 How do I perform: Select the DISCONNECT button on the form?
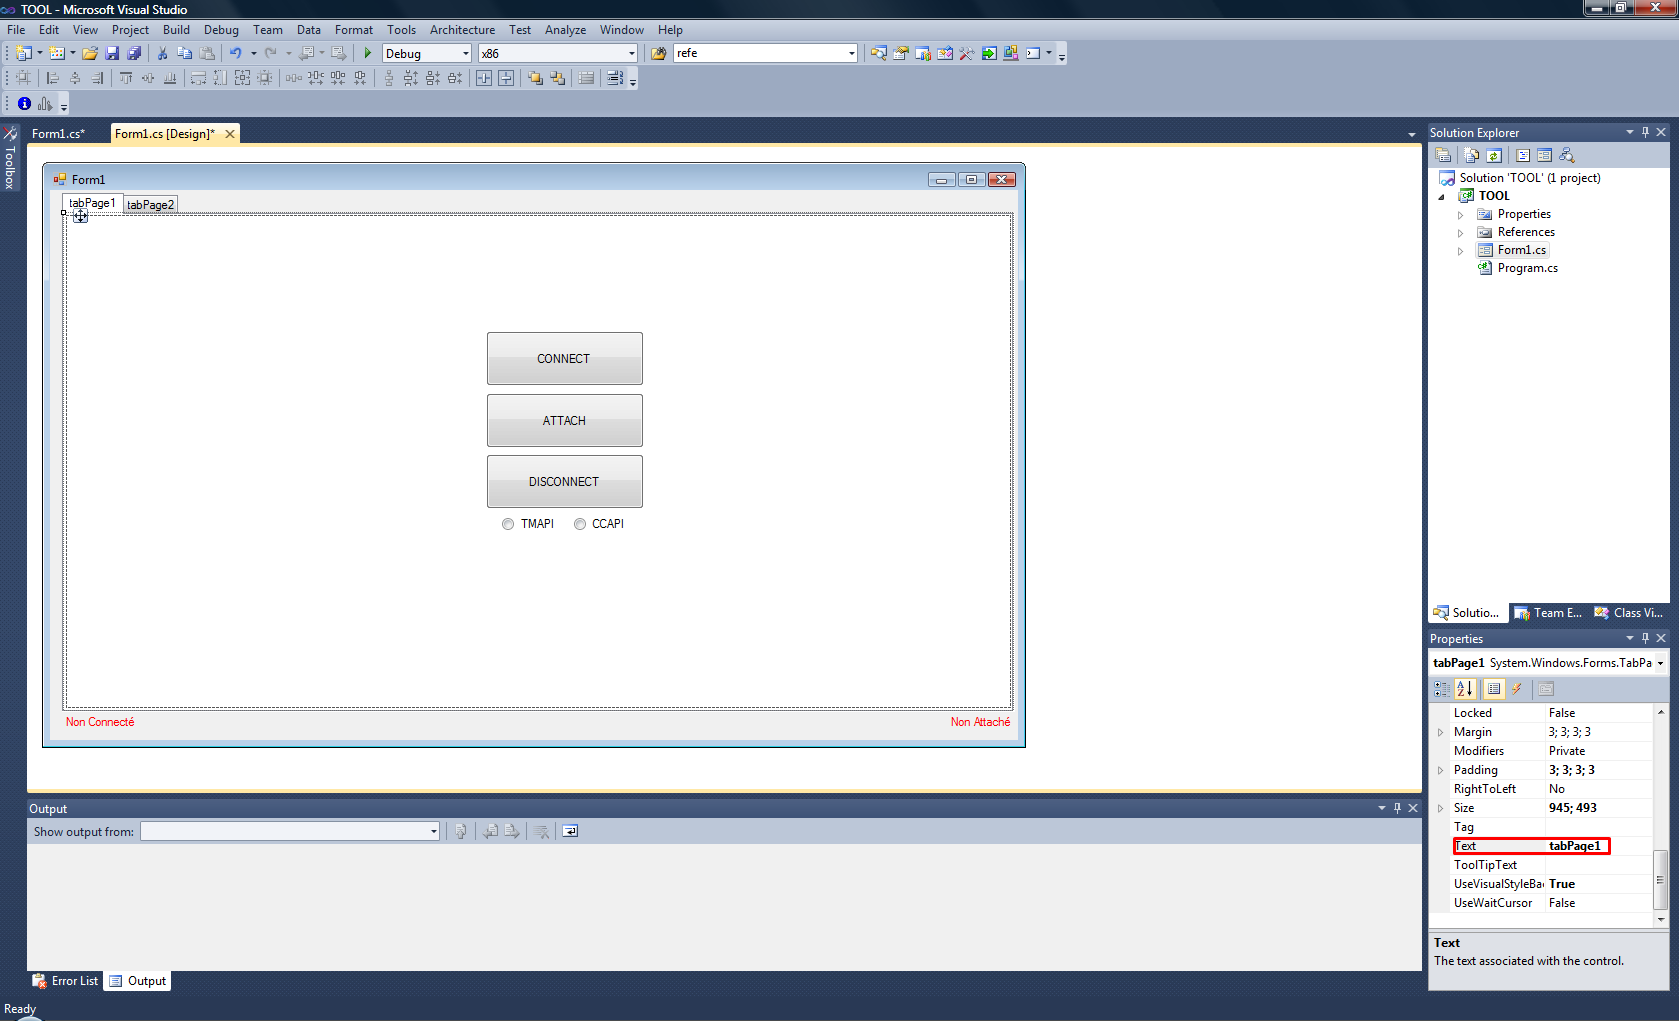point(564,481)
